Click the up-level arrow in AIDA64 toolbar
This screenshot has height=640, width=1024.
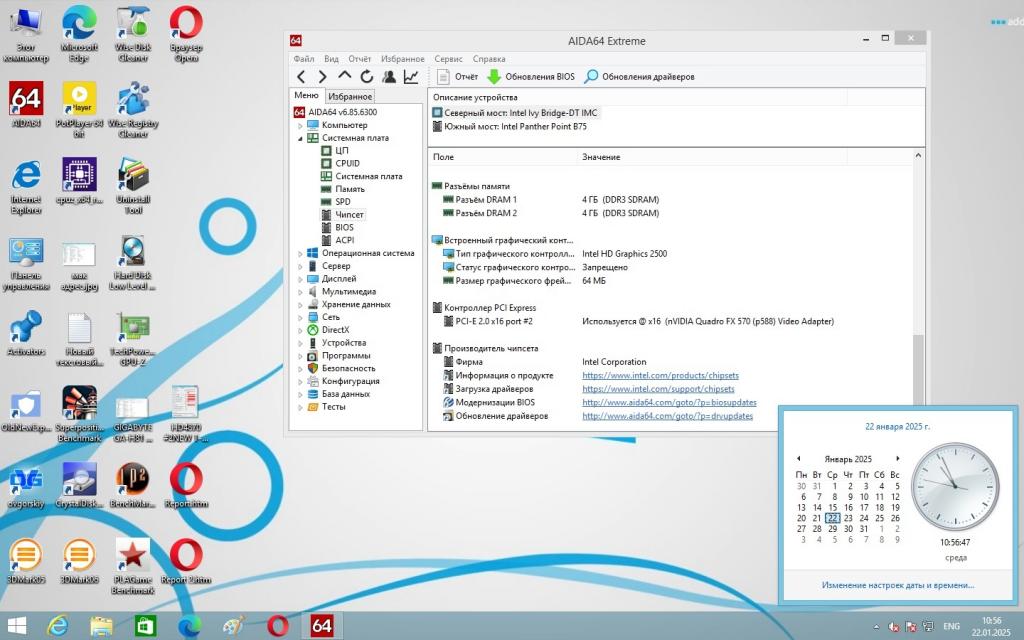[344, 76]
